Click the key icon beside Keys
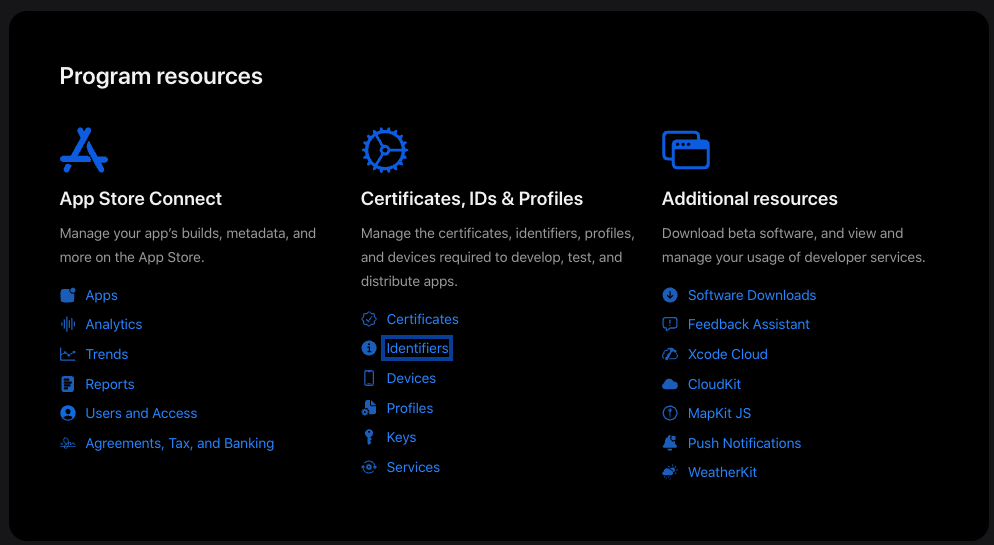The image size is (994, 545). pyautogui.click(x=369, y=437)
